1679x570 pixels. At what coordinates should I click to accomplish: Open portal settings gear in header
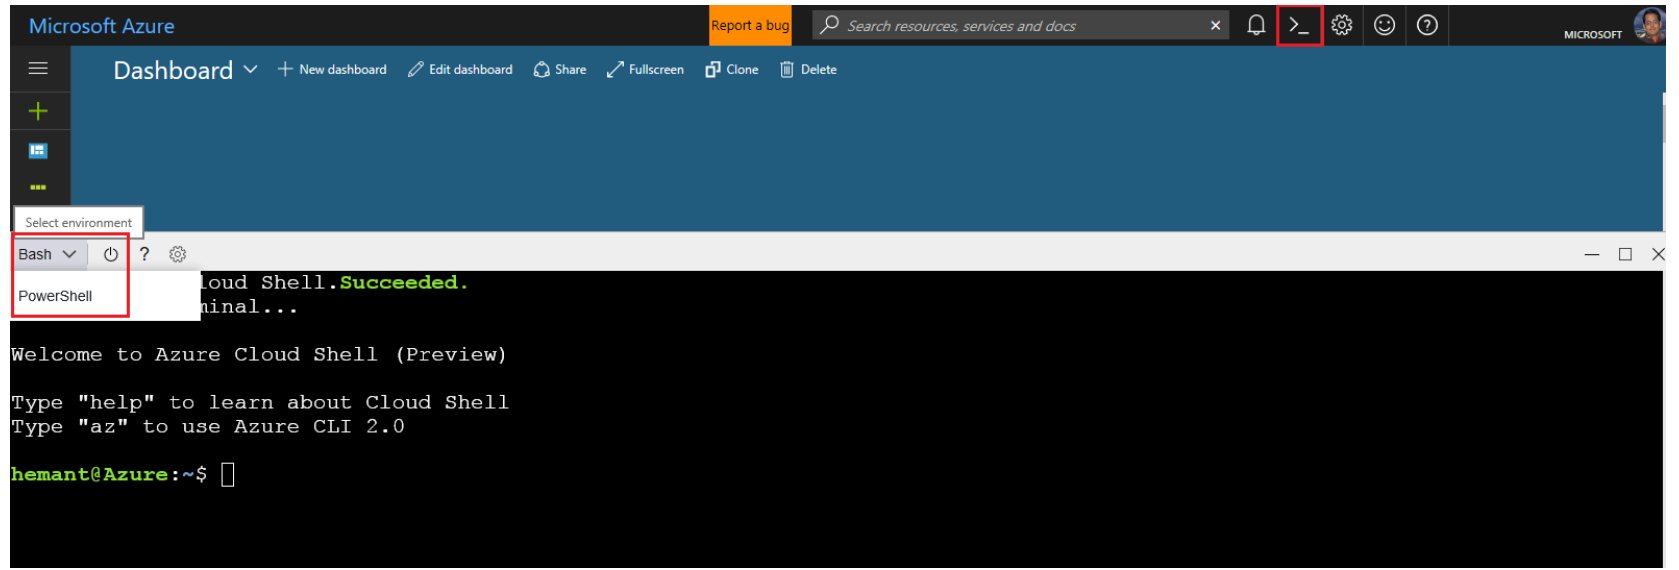point(1342,26)
